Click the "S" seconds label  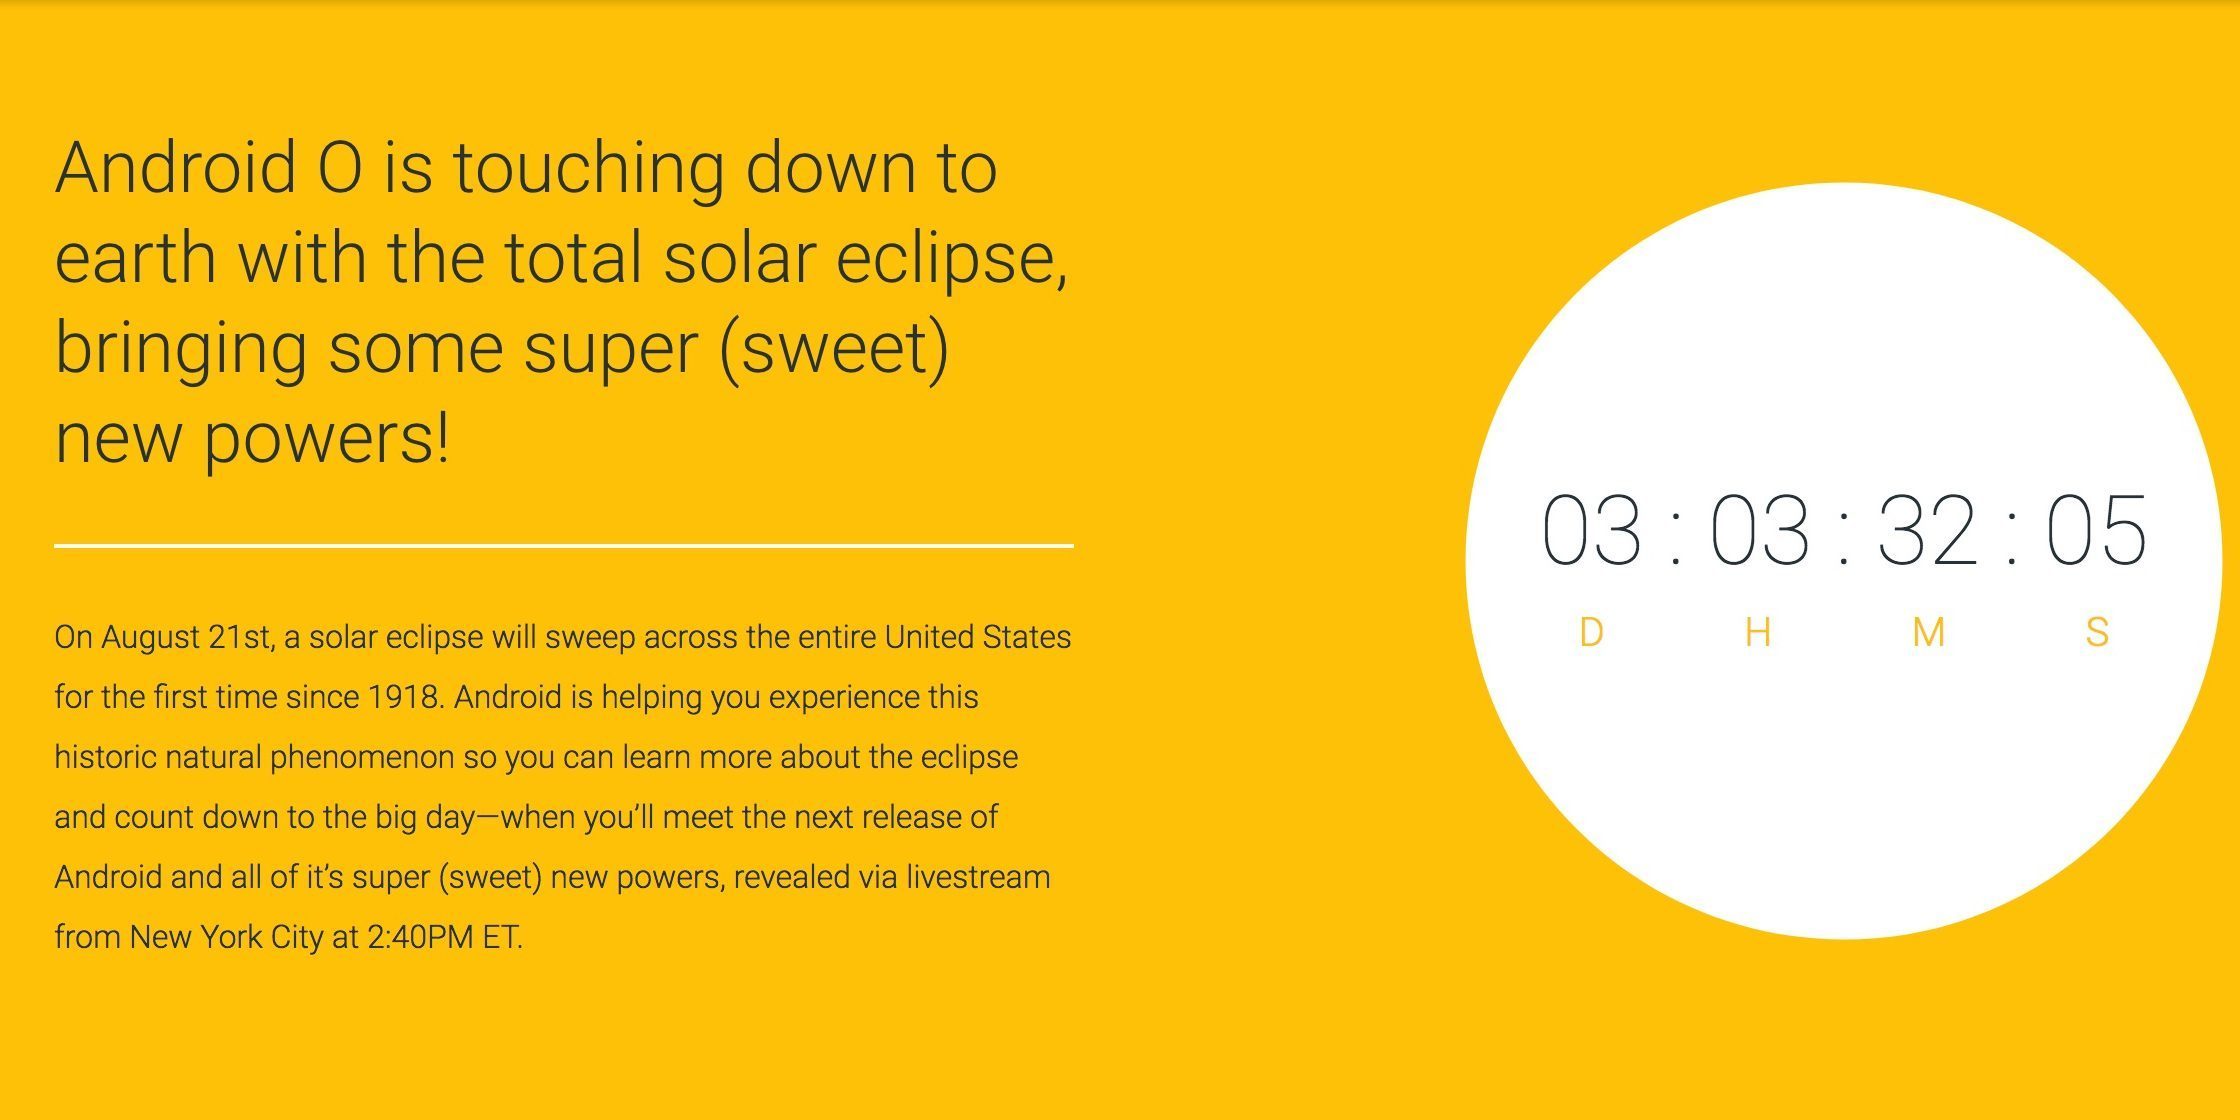coord(2097,633)
